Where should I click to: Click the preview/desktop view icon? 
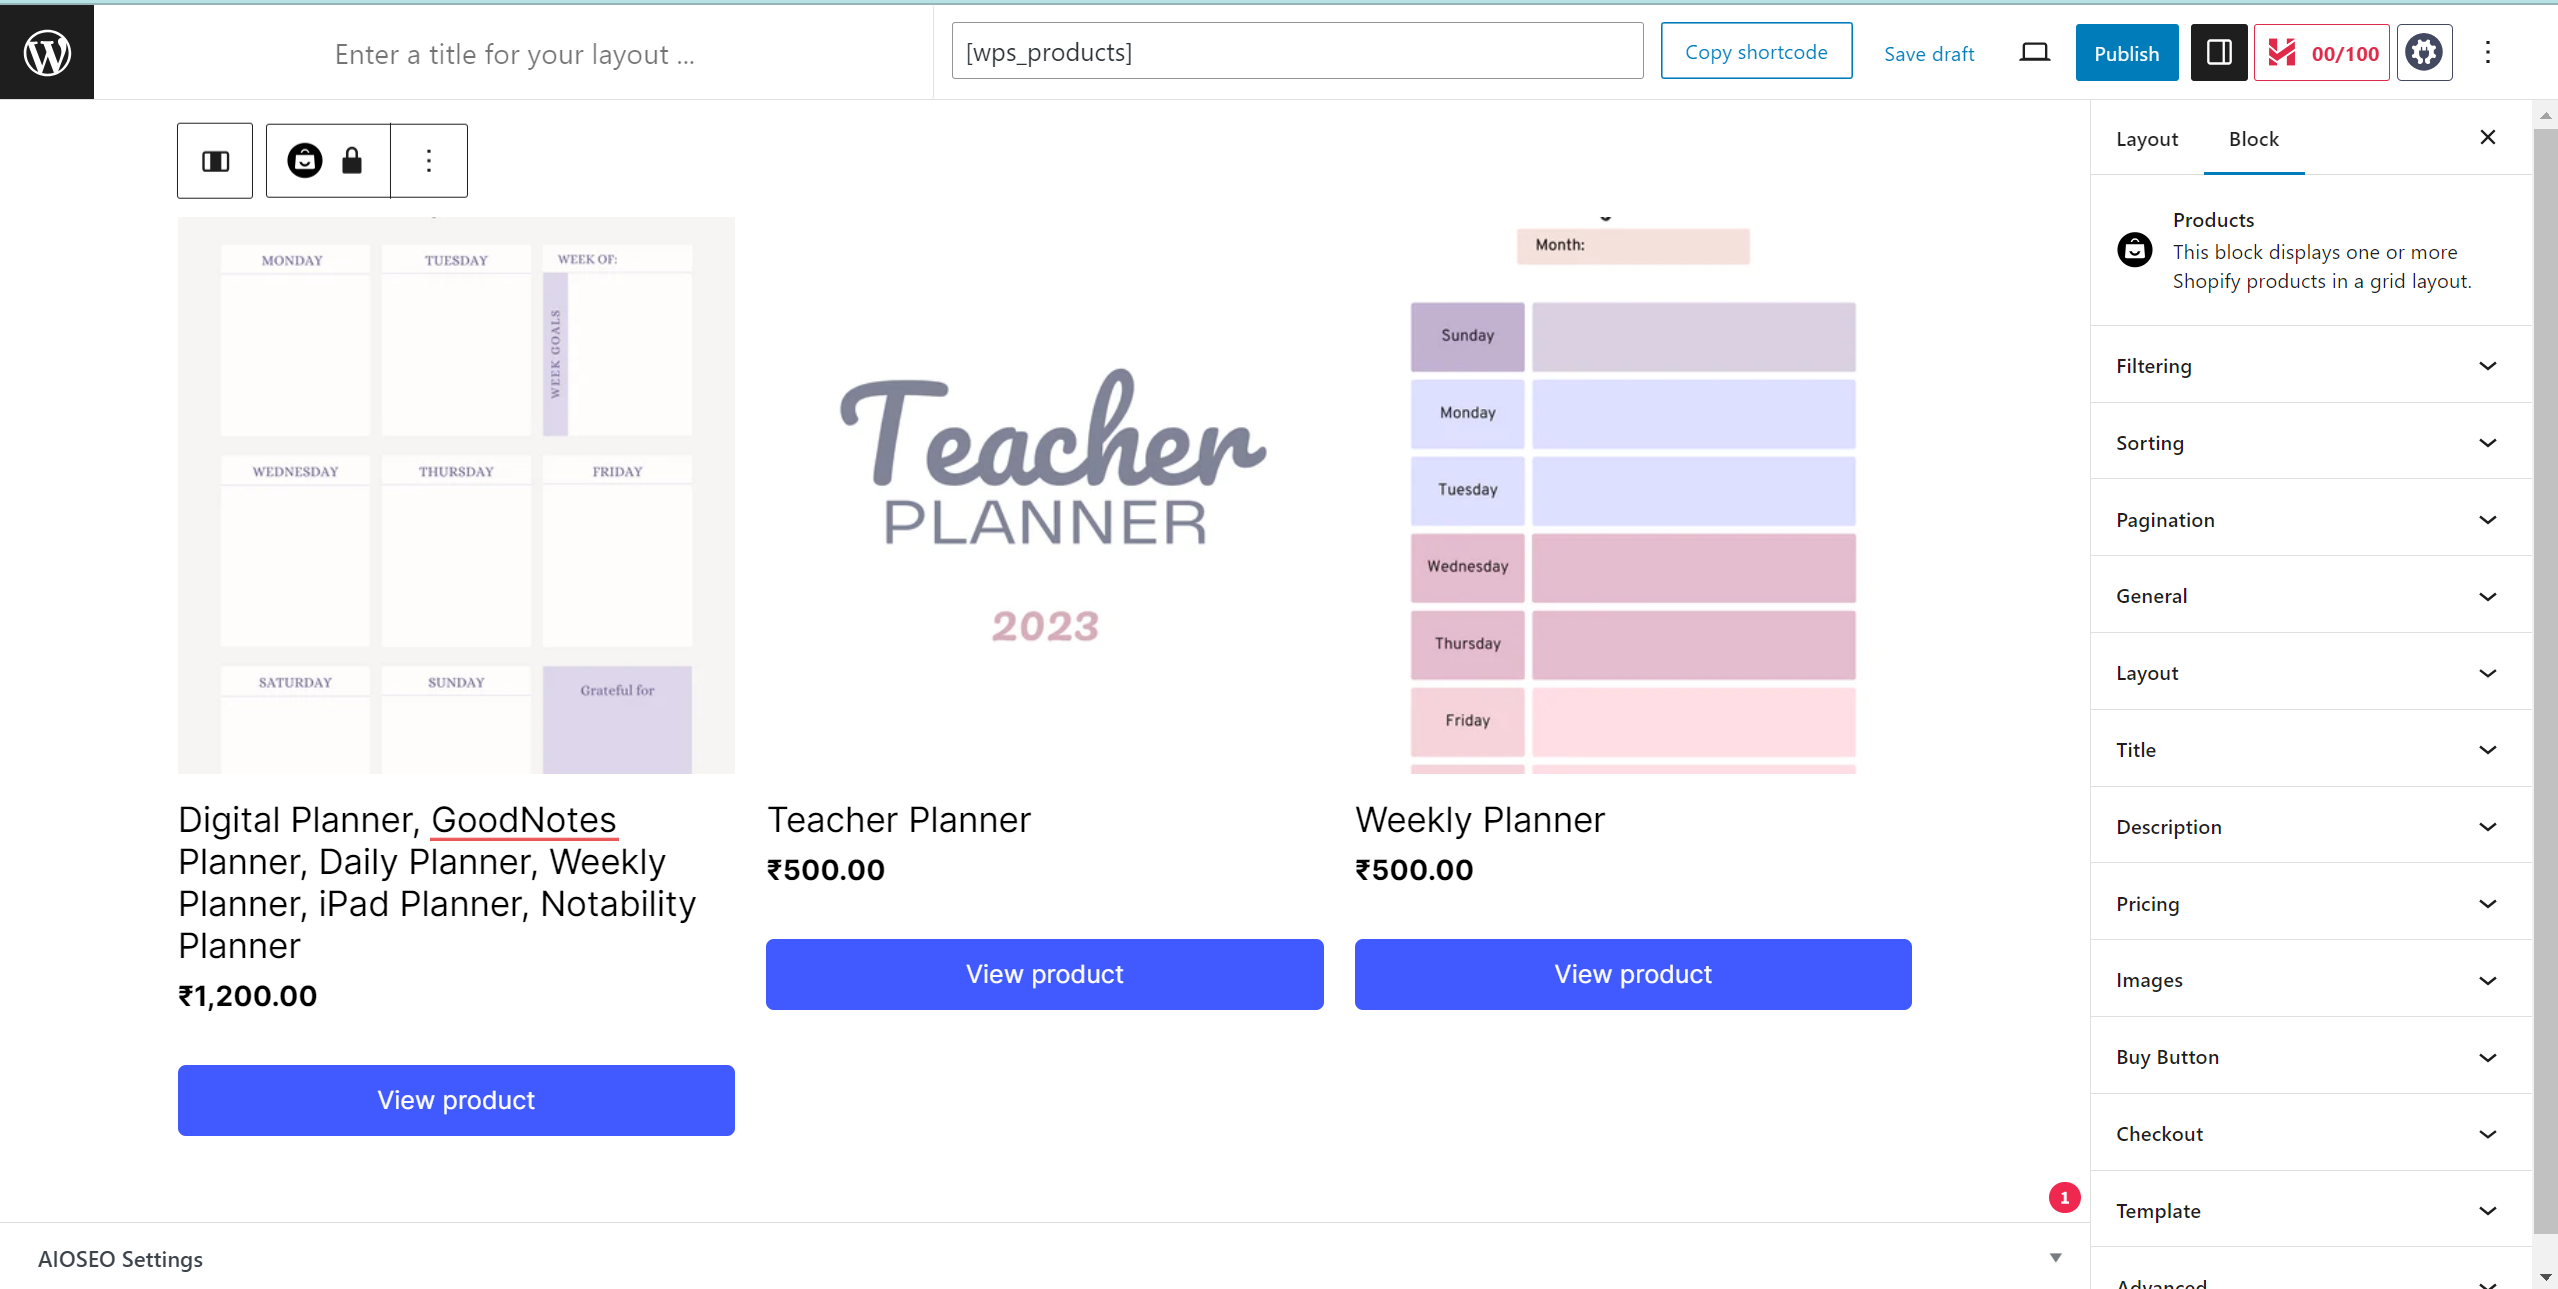point(2034,51)
